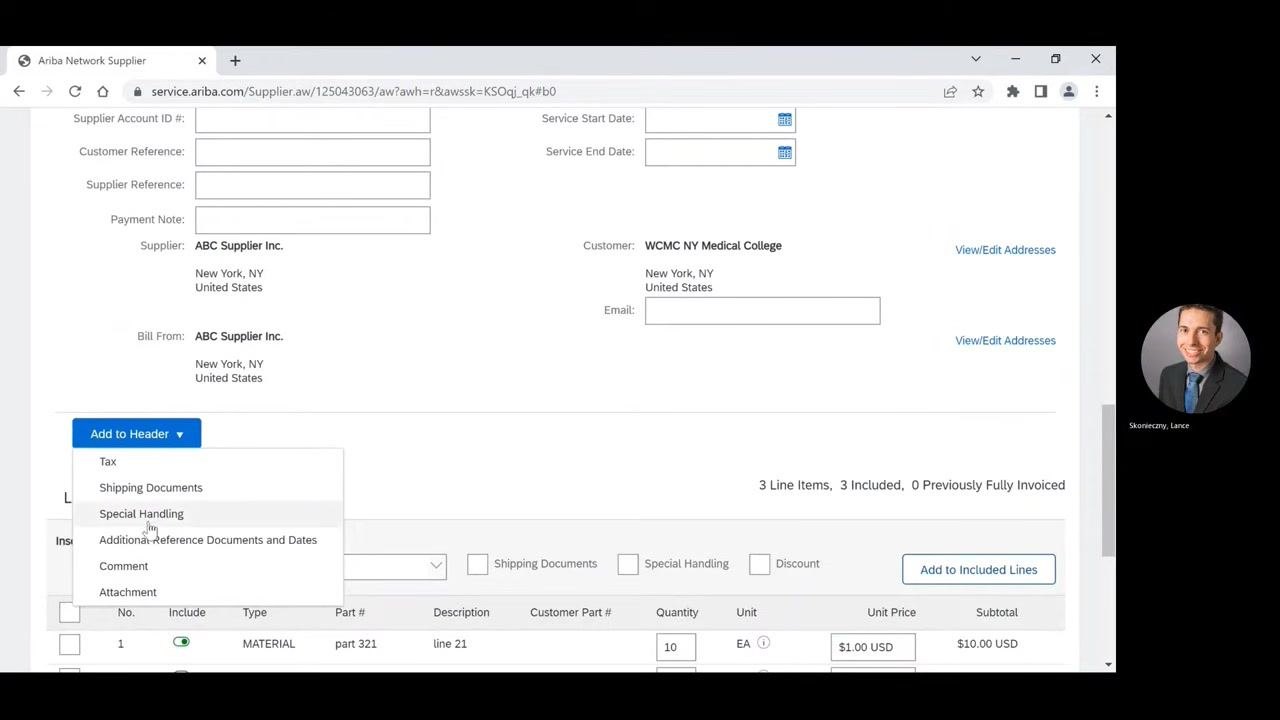Check the Discount line option
1280x720 pixels.
(760, 564)
